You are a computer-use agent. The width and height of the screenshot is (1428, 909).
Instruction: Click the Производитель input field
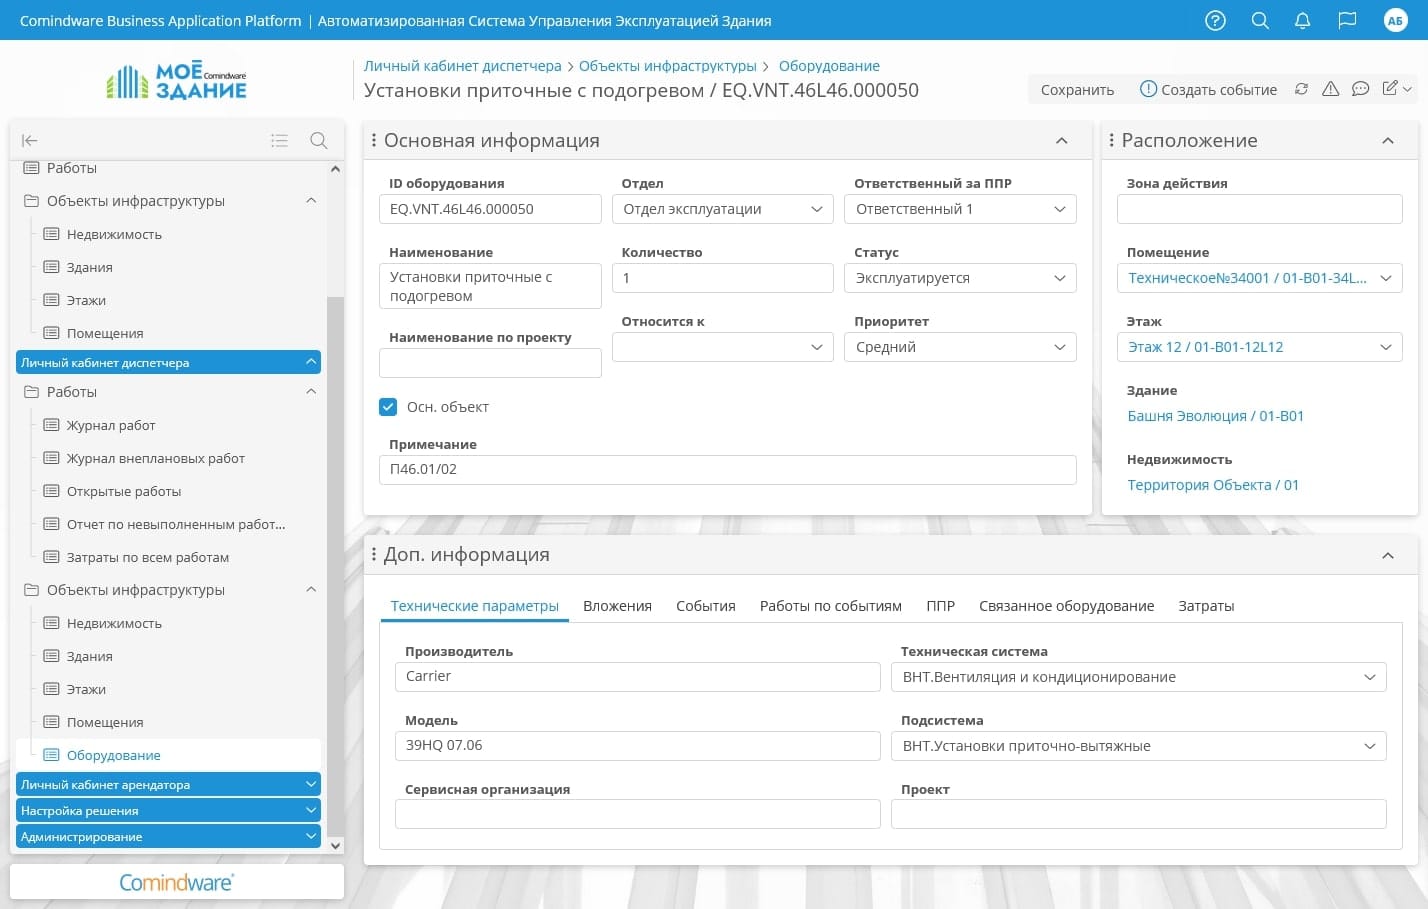click(638, 677)
